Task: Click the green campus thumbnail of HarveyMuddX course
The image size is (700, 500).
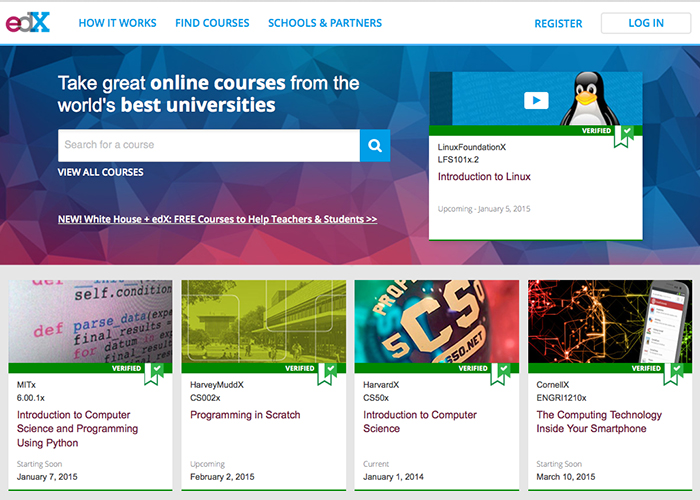Action: 263,321
